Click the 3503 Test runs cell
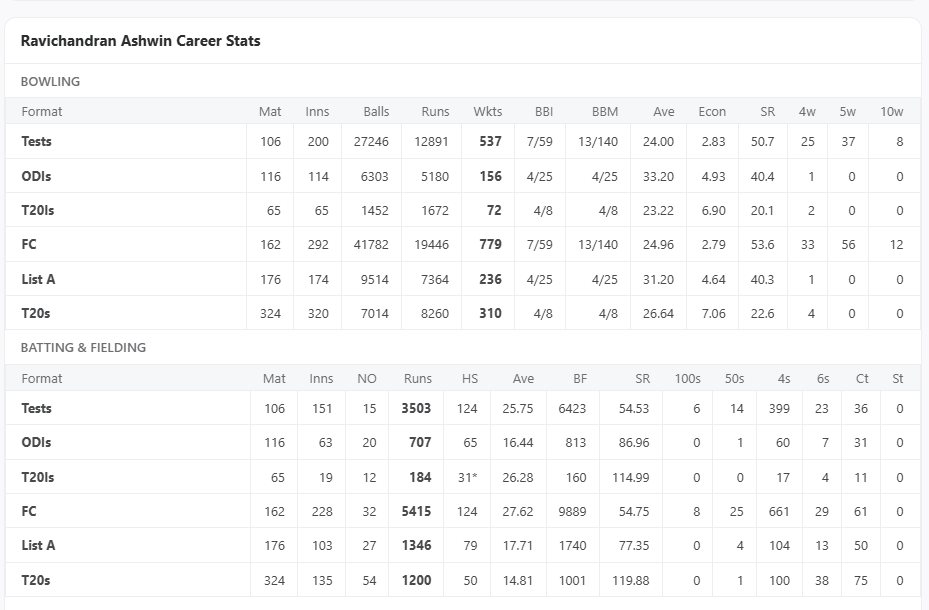 (417, 408)
